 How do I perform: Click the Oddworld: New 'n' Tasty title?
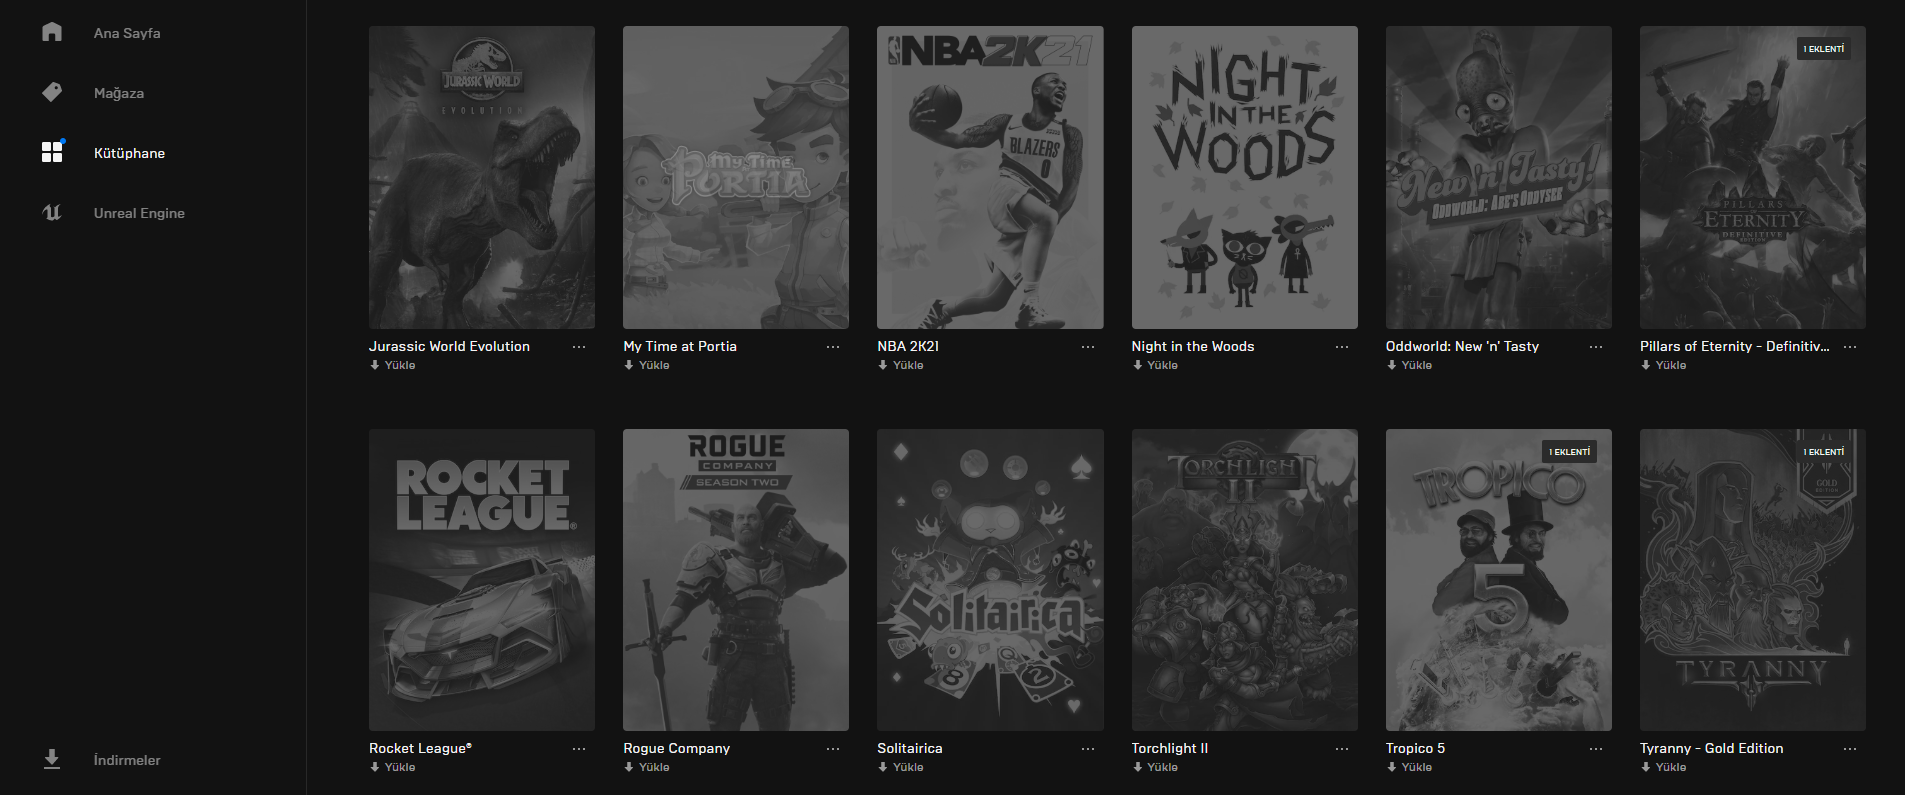click(1462, 346)
